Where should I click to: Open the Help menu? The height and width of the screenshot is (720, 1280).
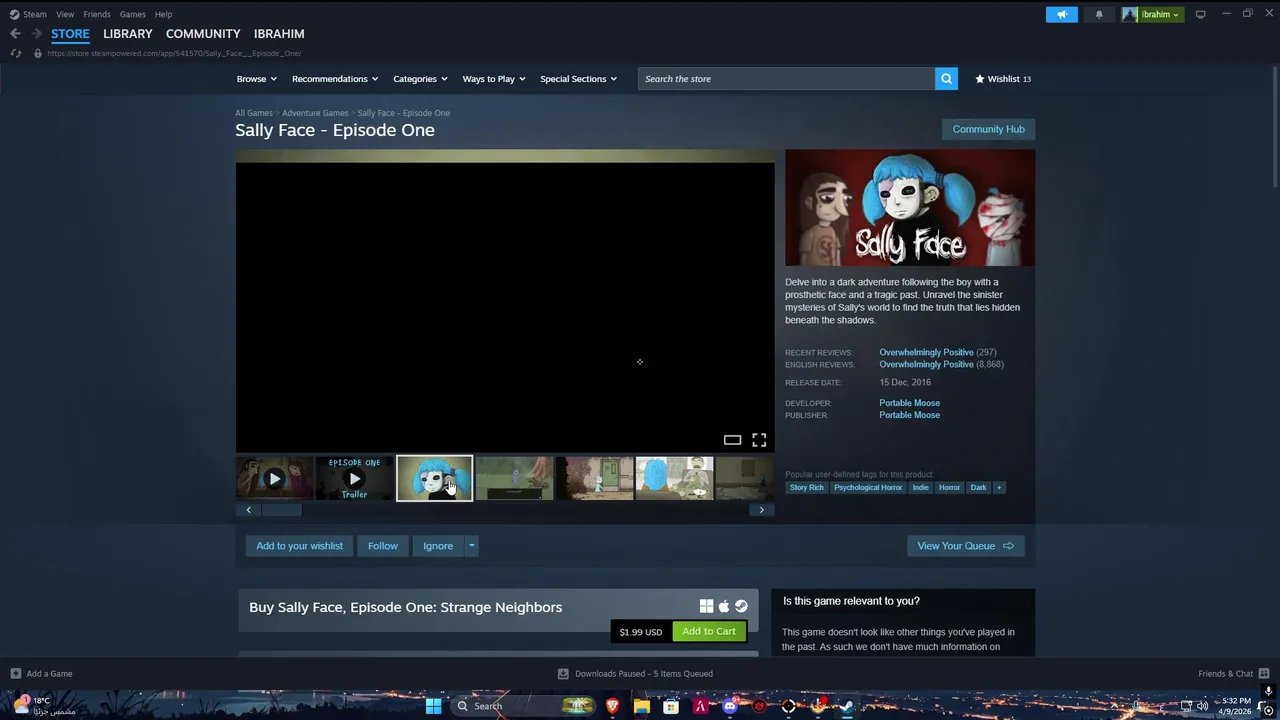point(163,14)
